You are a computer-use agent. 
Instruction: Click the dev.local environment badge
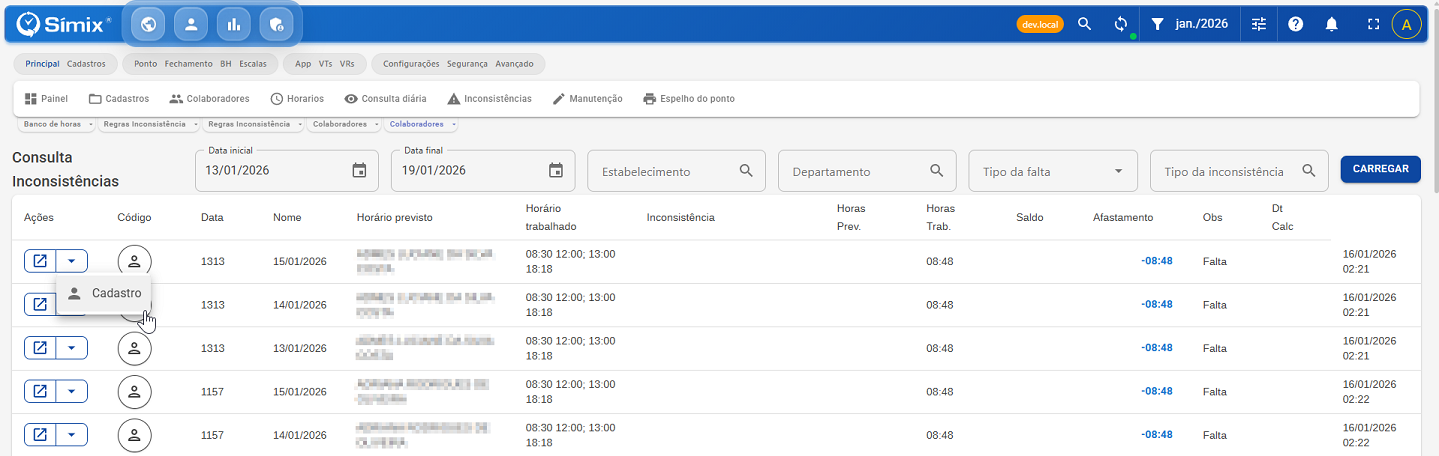[1040, 24]
